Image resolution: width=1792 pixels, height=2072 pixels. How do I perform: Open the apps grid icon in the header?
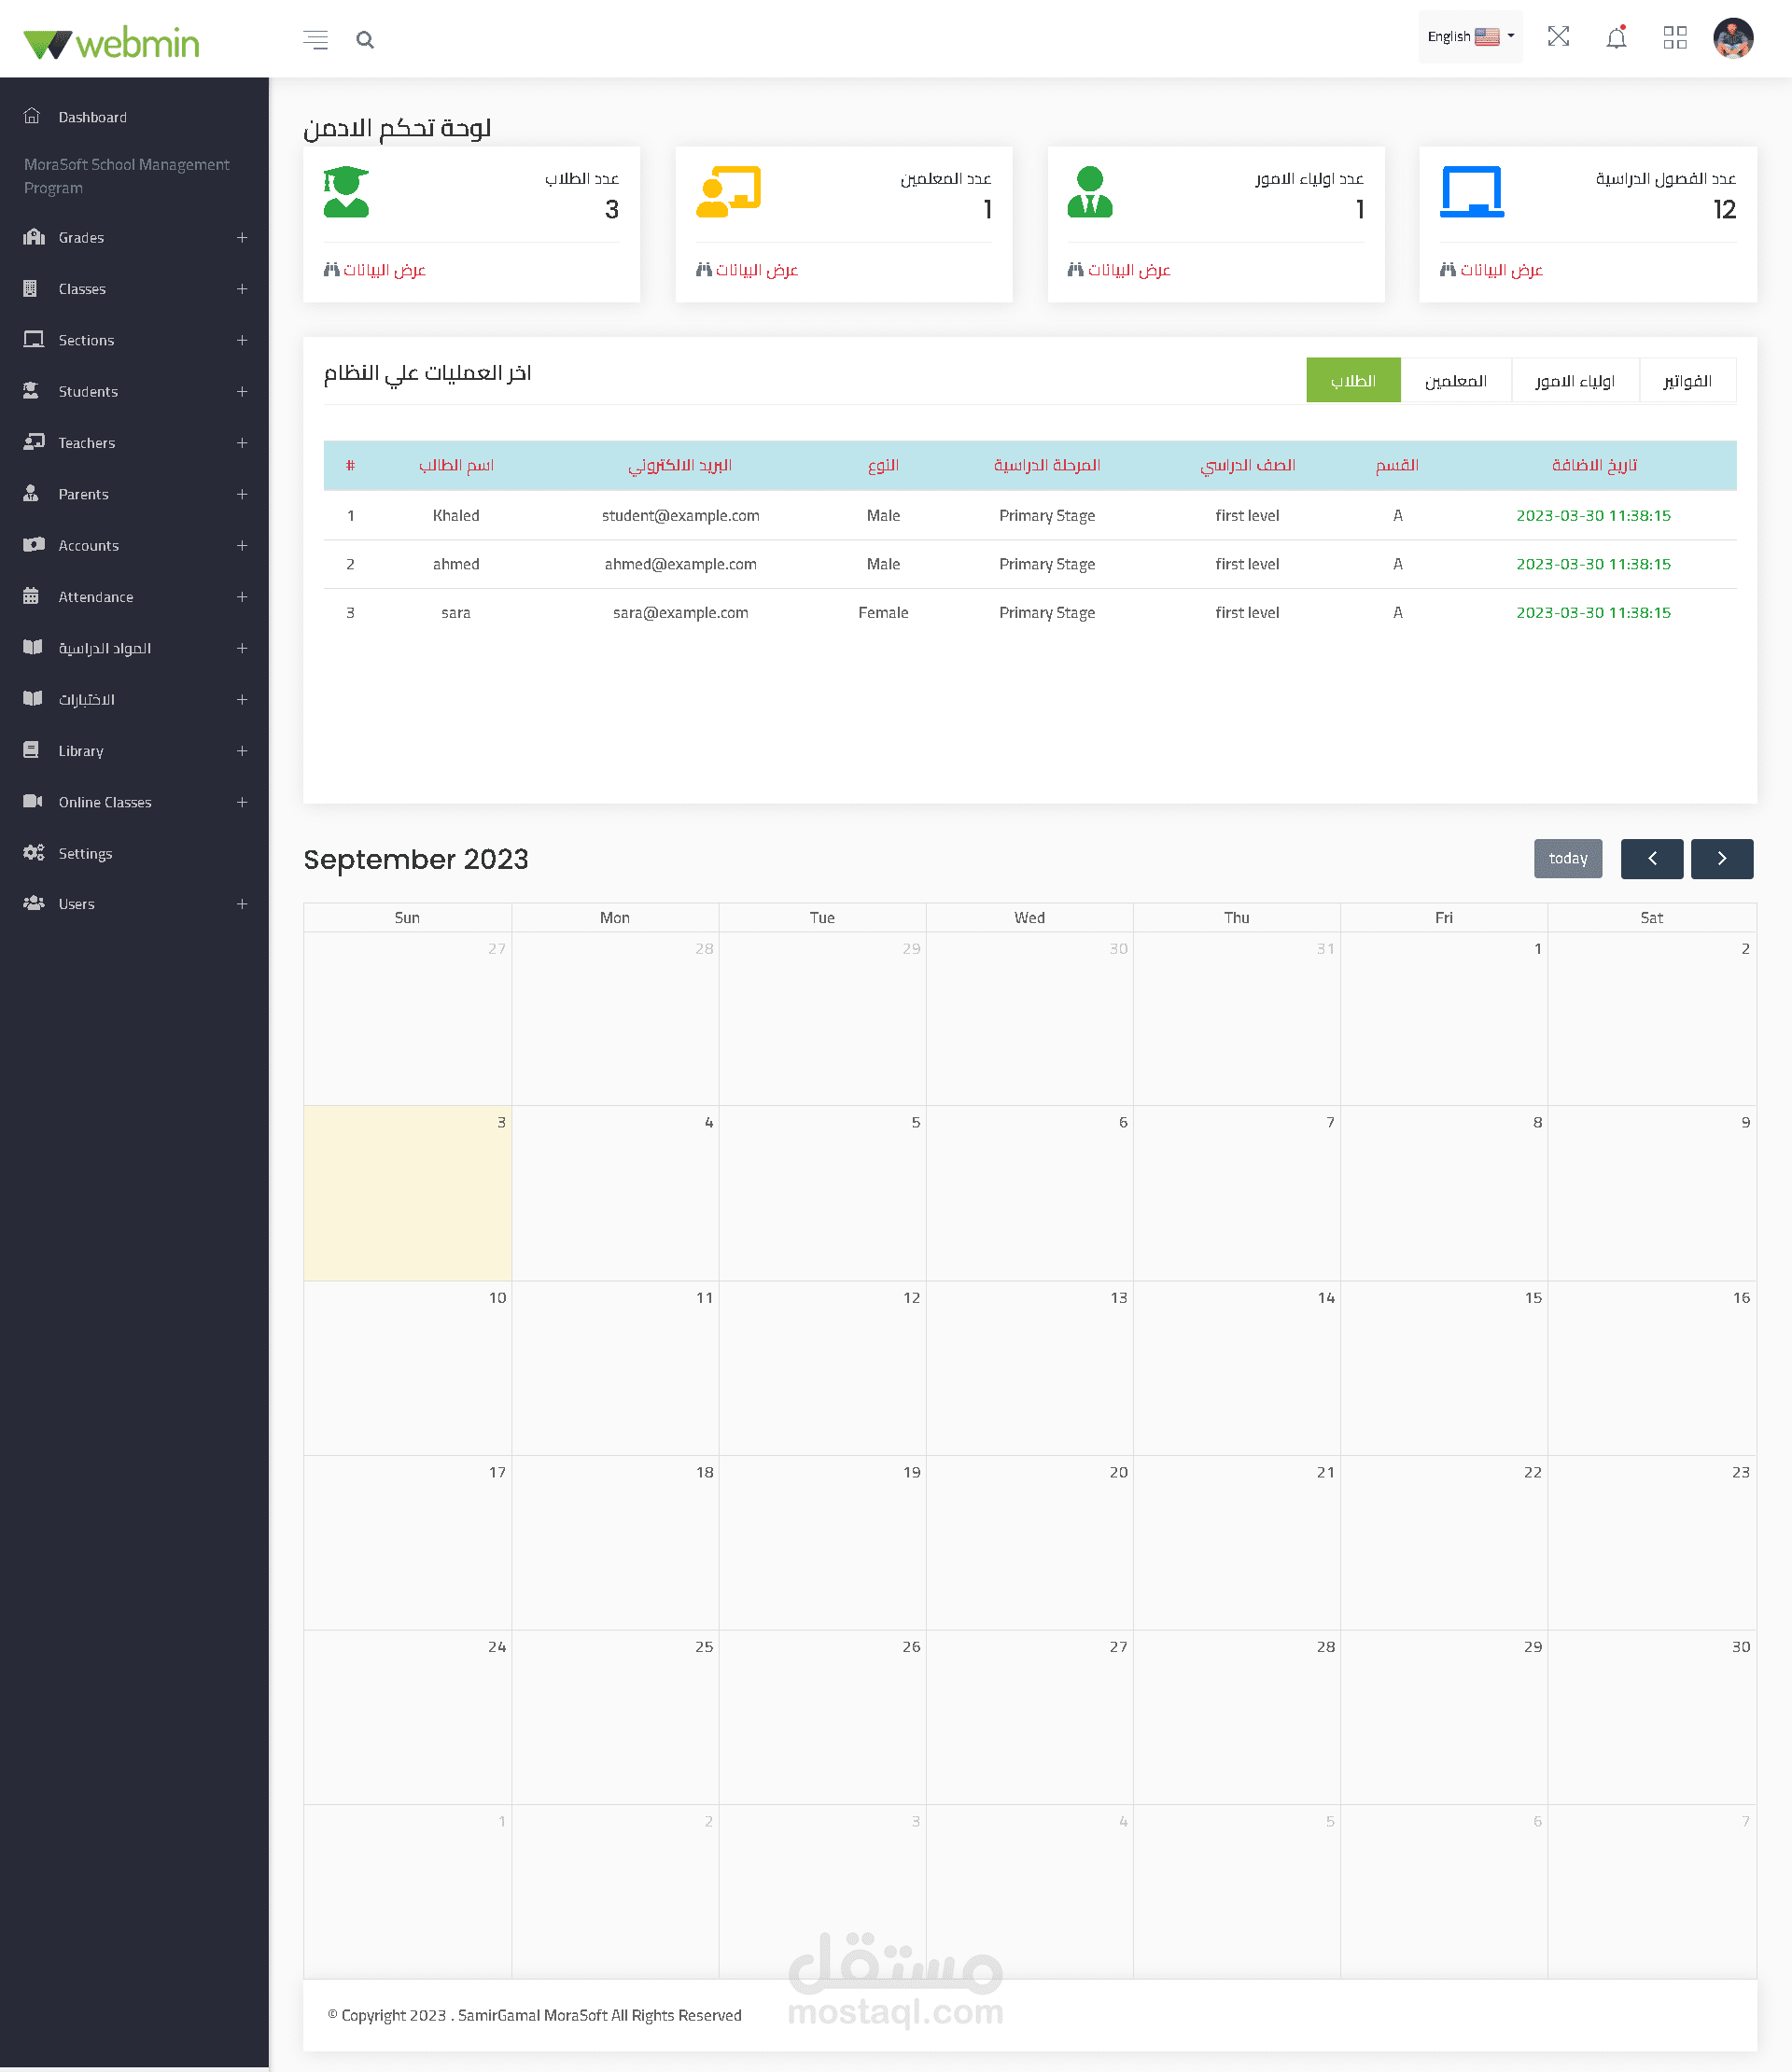pos(1676,38)
